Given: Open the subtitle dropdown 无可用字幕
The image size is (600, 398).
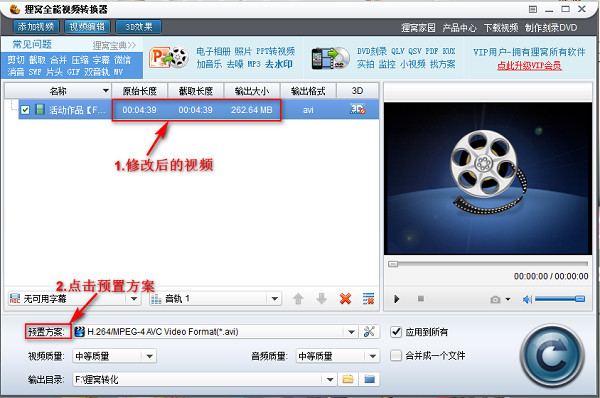Looking at the screenshot, I should (134, 298).
